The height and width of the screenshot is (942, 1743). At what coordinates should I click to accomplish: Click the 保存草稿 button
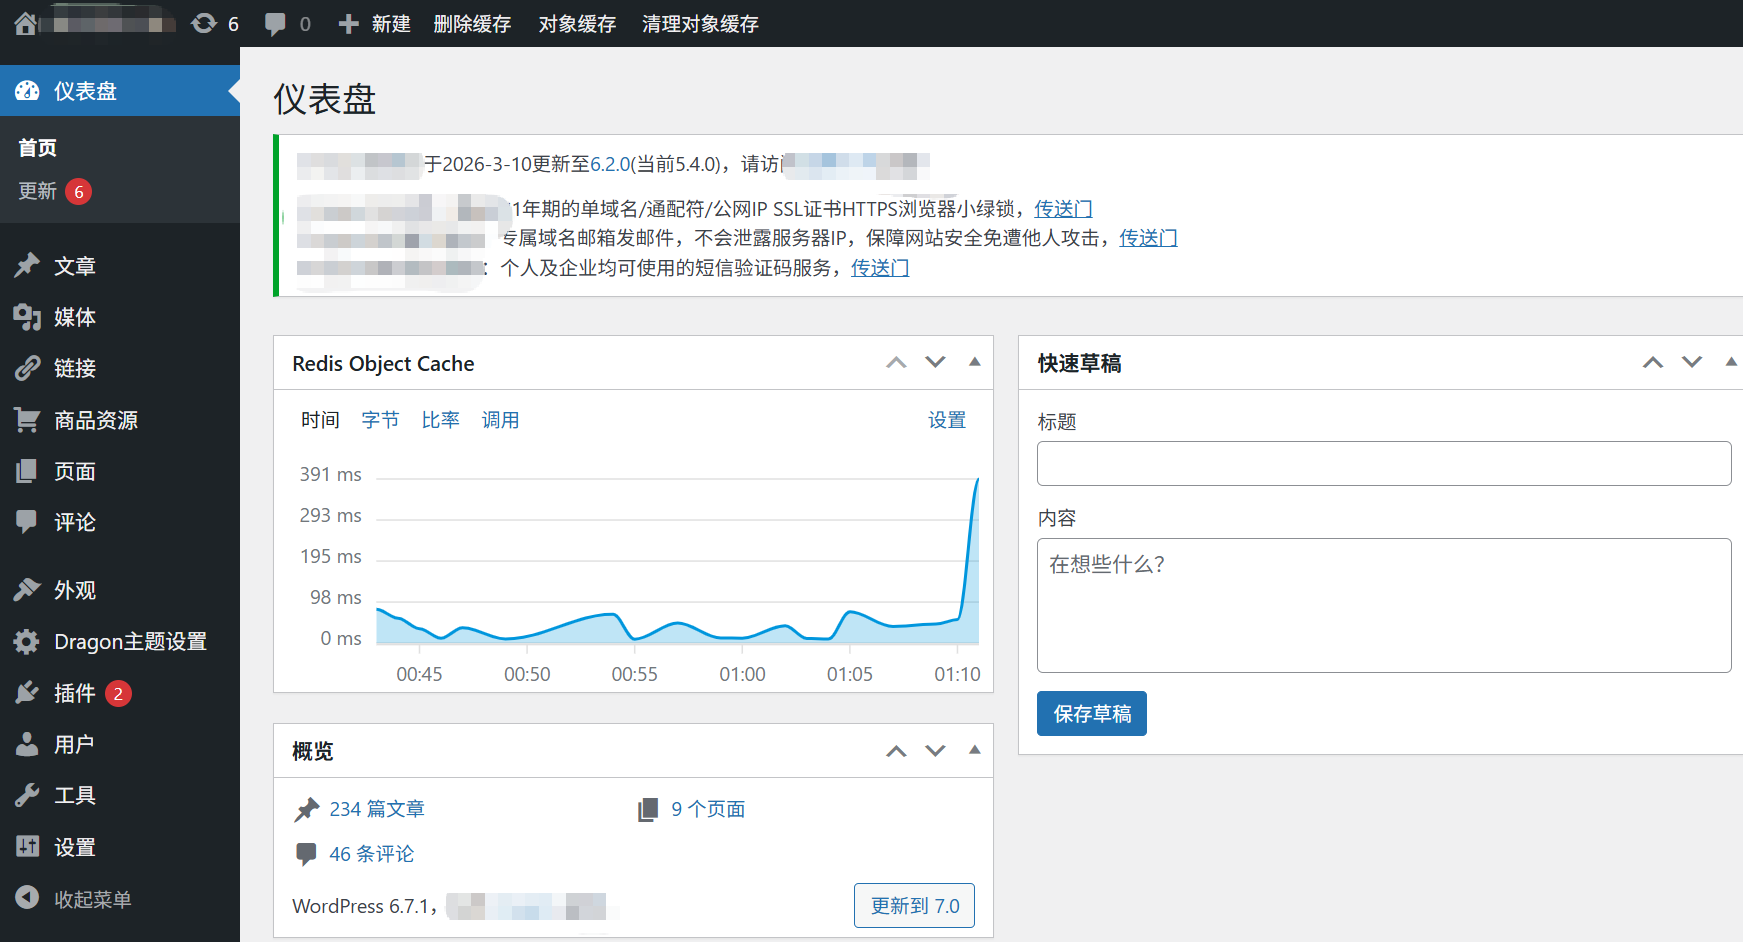click(1092, 714)
